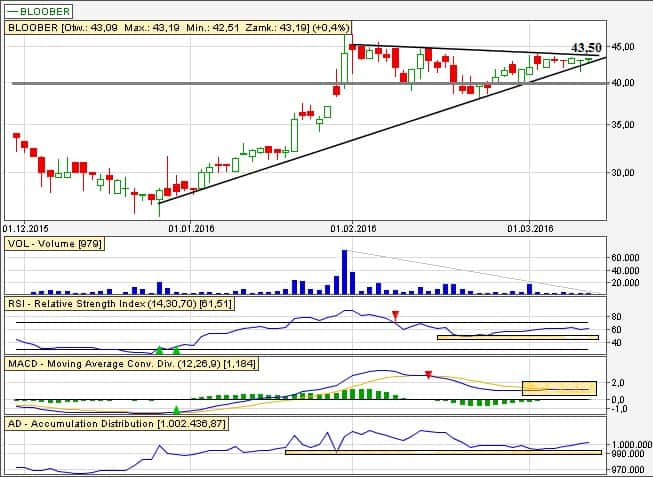The image size is (653, 478).
Task: Click the 43,50 price label
Action: coord(585,47)
